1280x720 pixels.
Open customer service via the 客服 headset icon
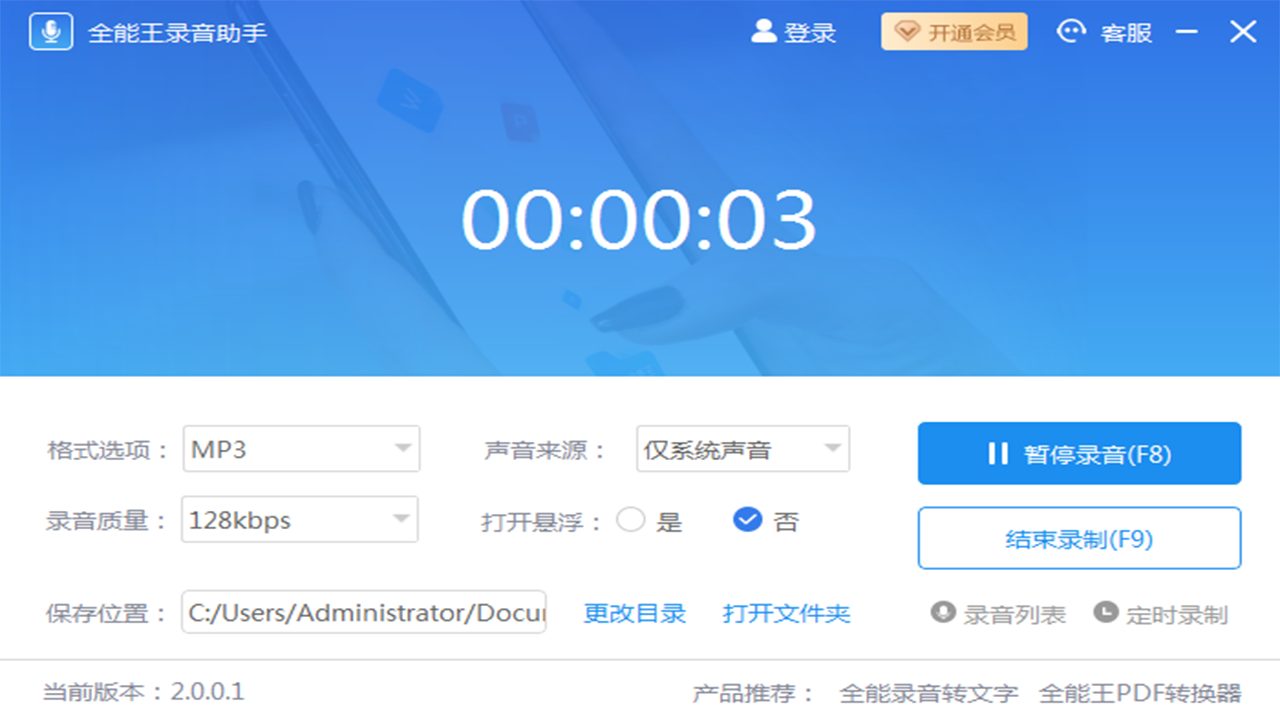1071,31
